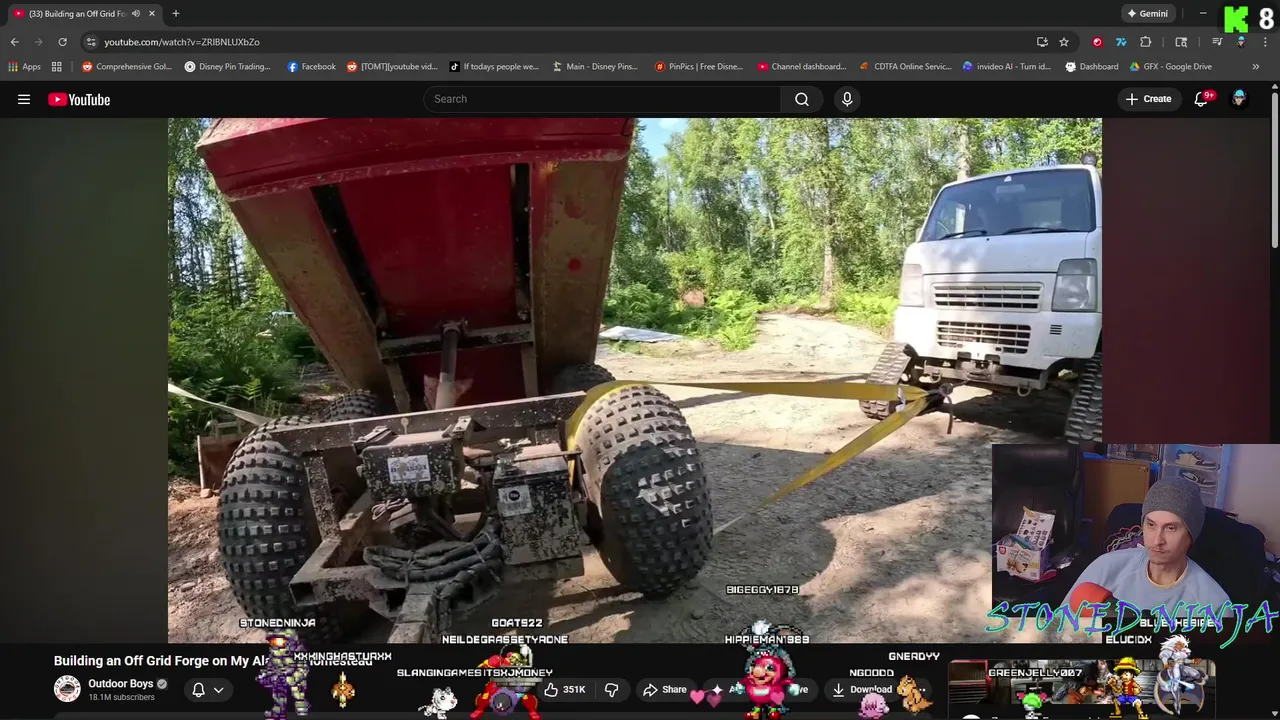Open the Outdoor Boys channel avatar

67,689
